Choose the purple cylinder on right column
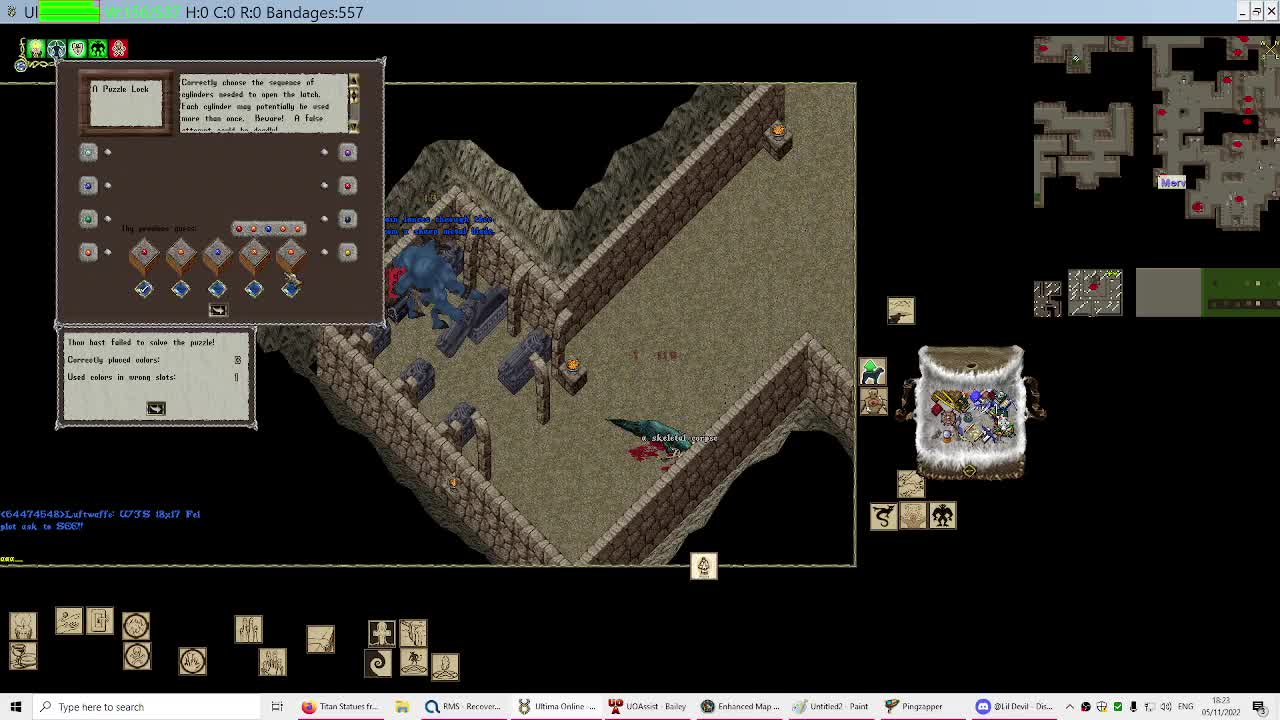Viewport: 1280px width, 720px height. (347, 152)
